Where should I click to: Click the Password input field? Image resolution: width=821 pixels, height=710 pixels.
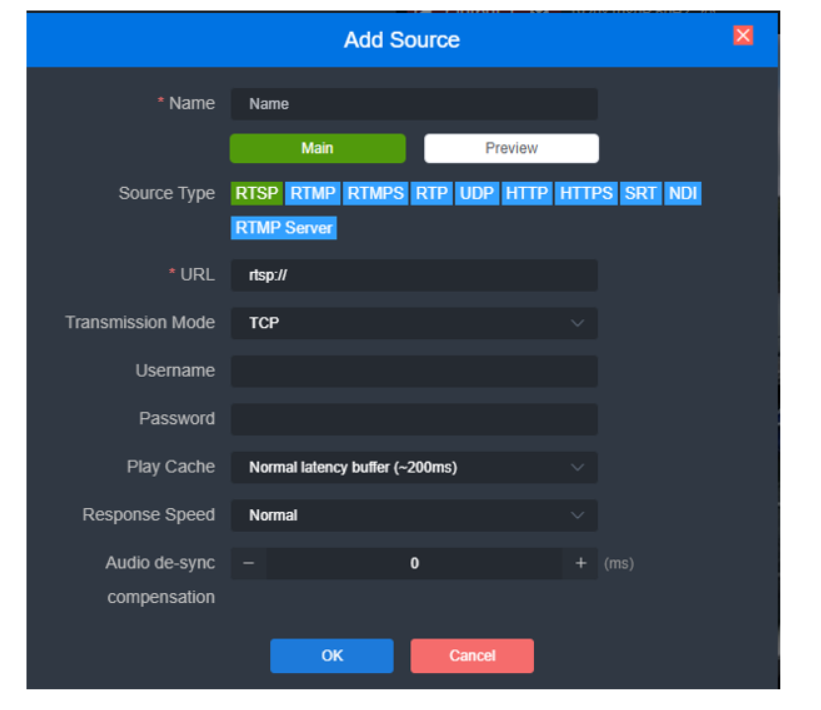point(414,419)
